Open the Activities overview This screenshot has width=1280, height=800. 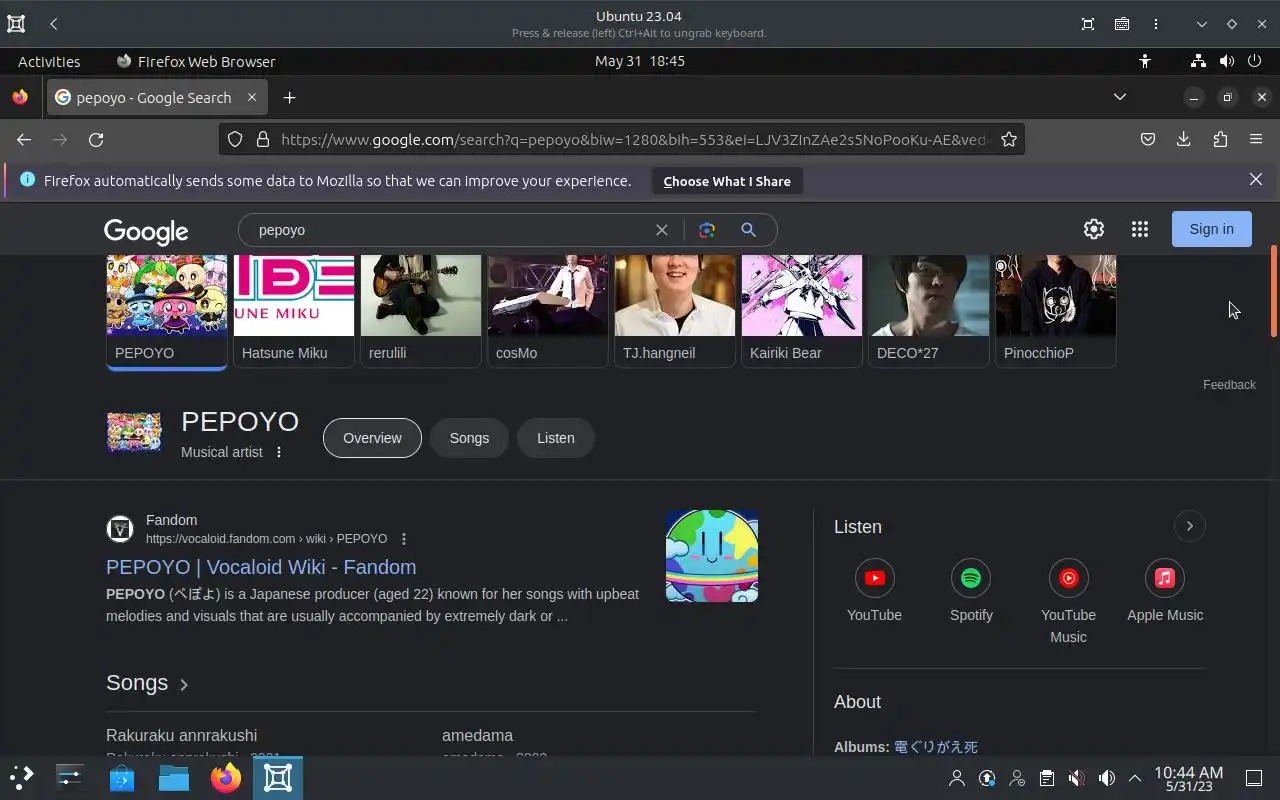point(49,61)
